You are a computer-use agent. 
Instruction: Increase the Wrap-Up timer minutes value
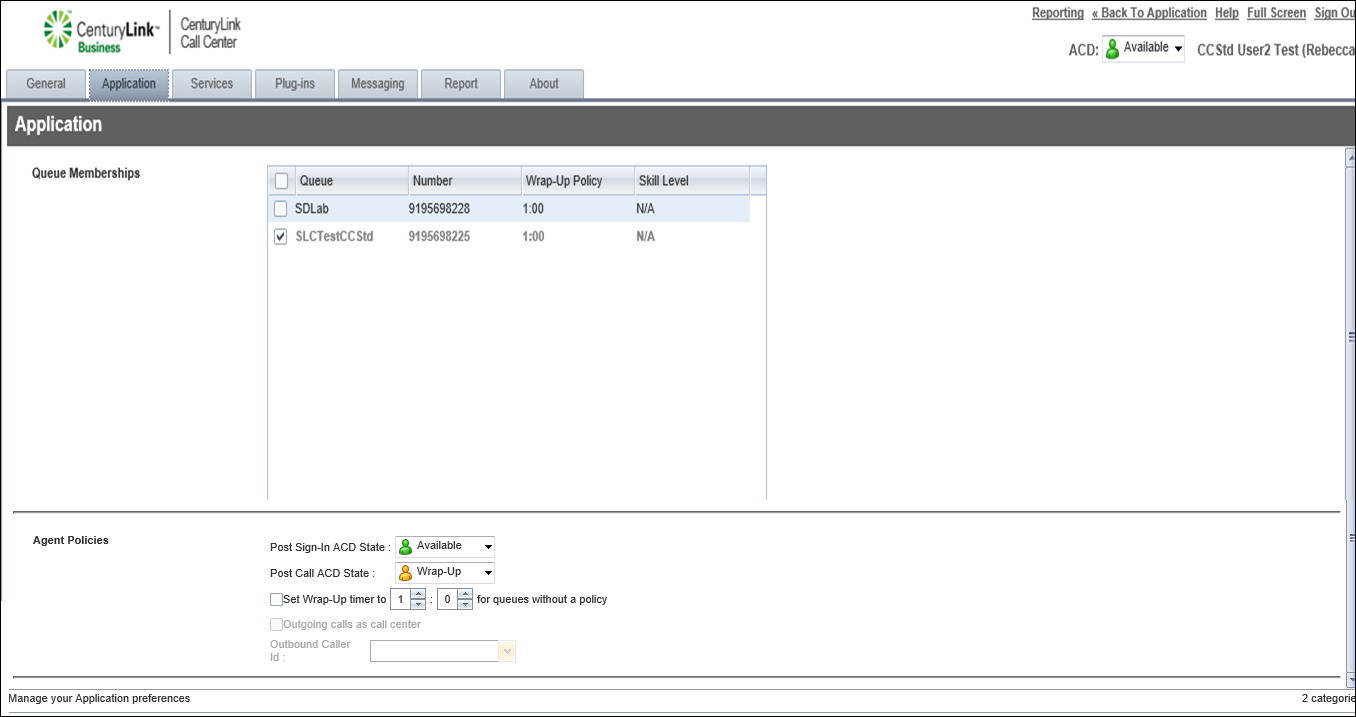418,594
